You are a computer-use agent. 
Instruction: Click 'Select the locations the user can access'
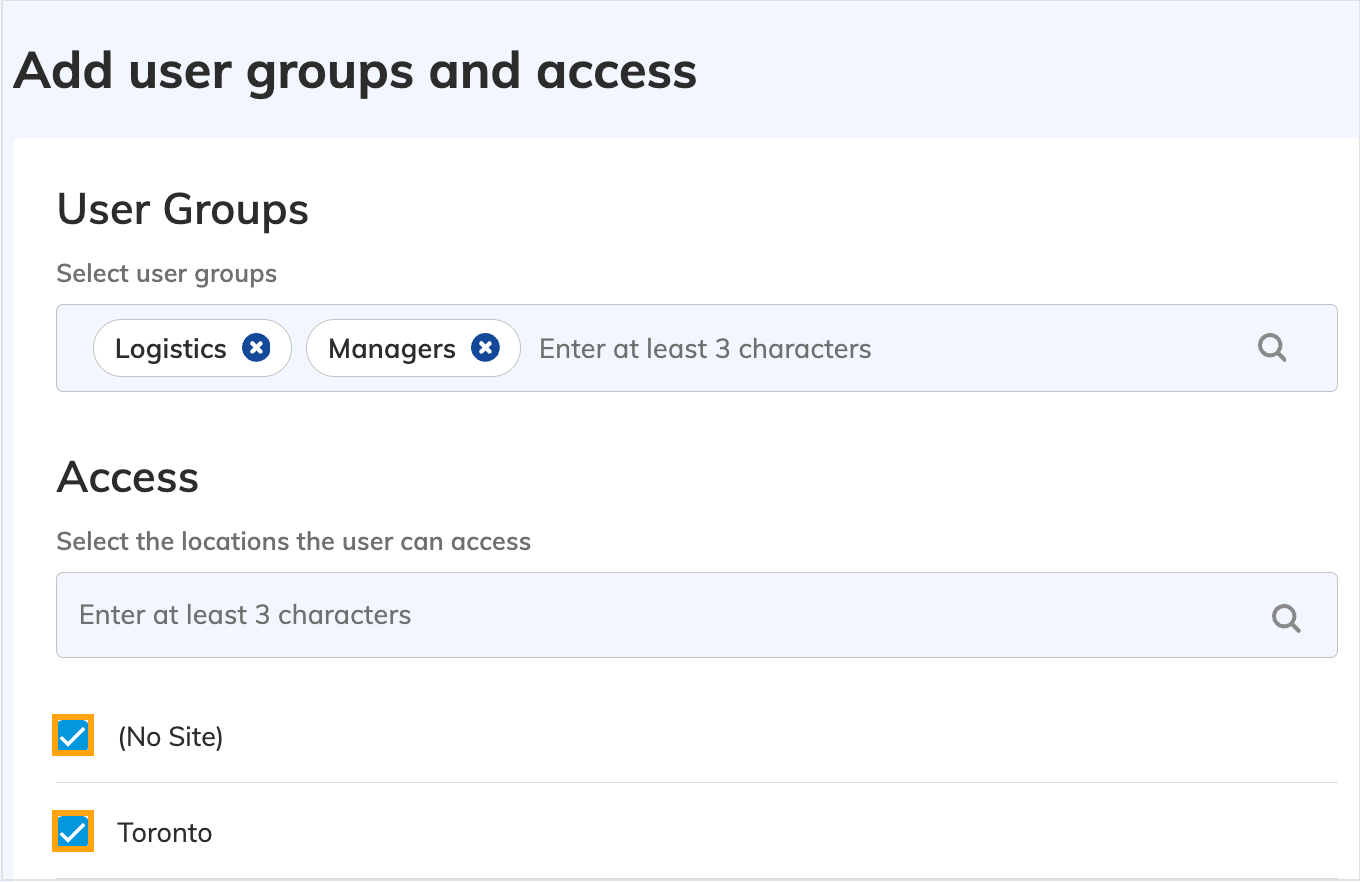(x=294, y=542)
